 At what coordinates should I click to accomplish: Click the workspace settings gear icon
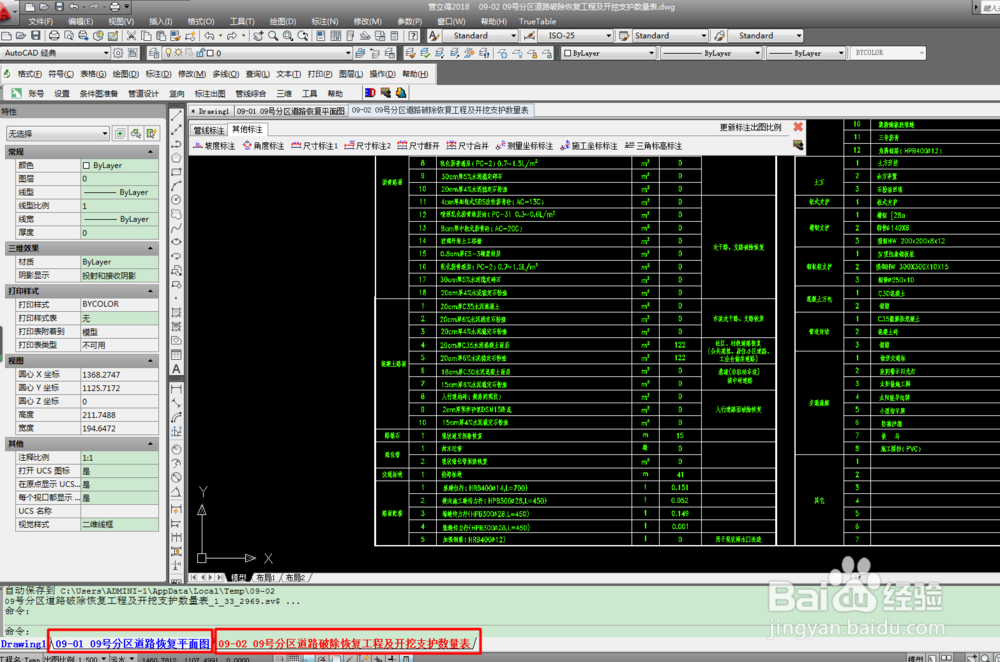click(118, 53)
